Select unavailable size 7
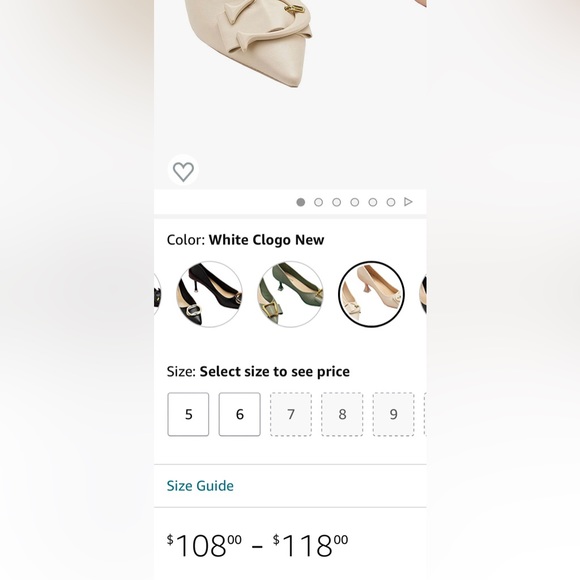 [291, 414]
